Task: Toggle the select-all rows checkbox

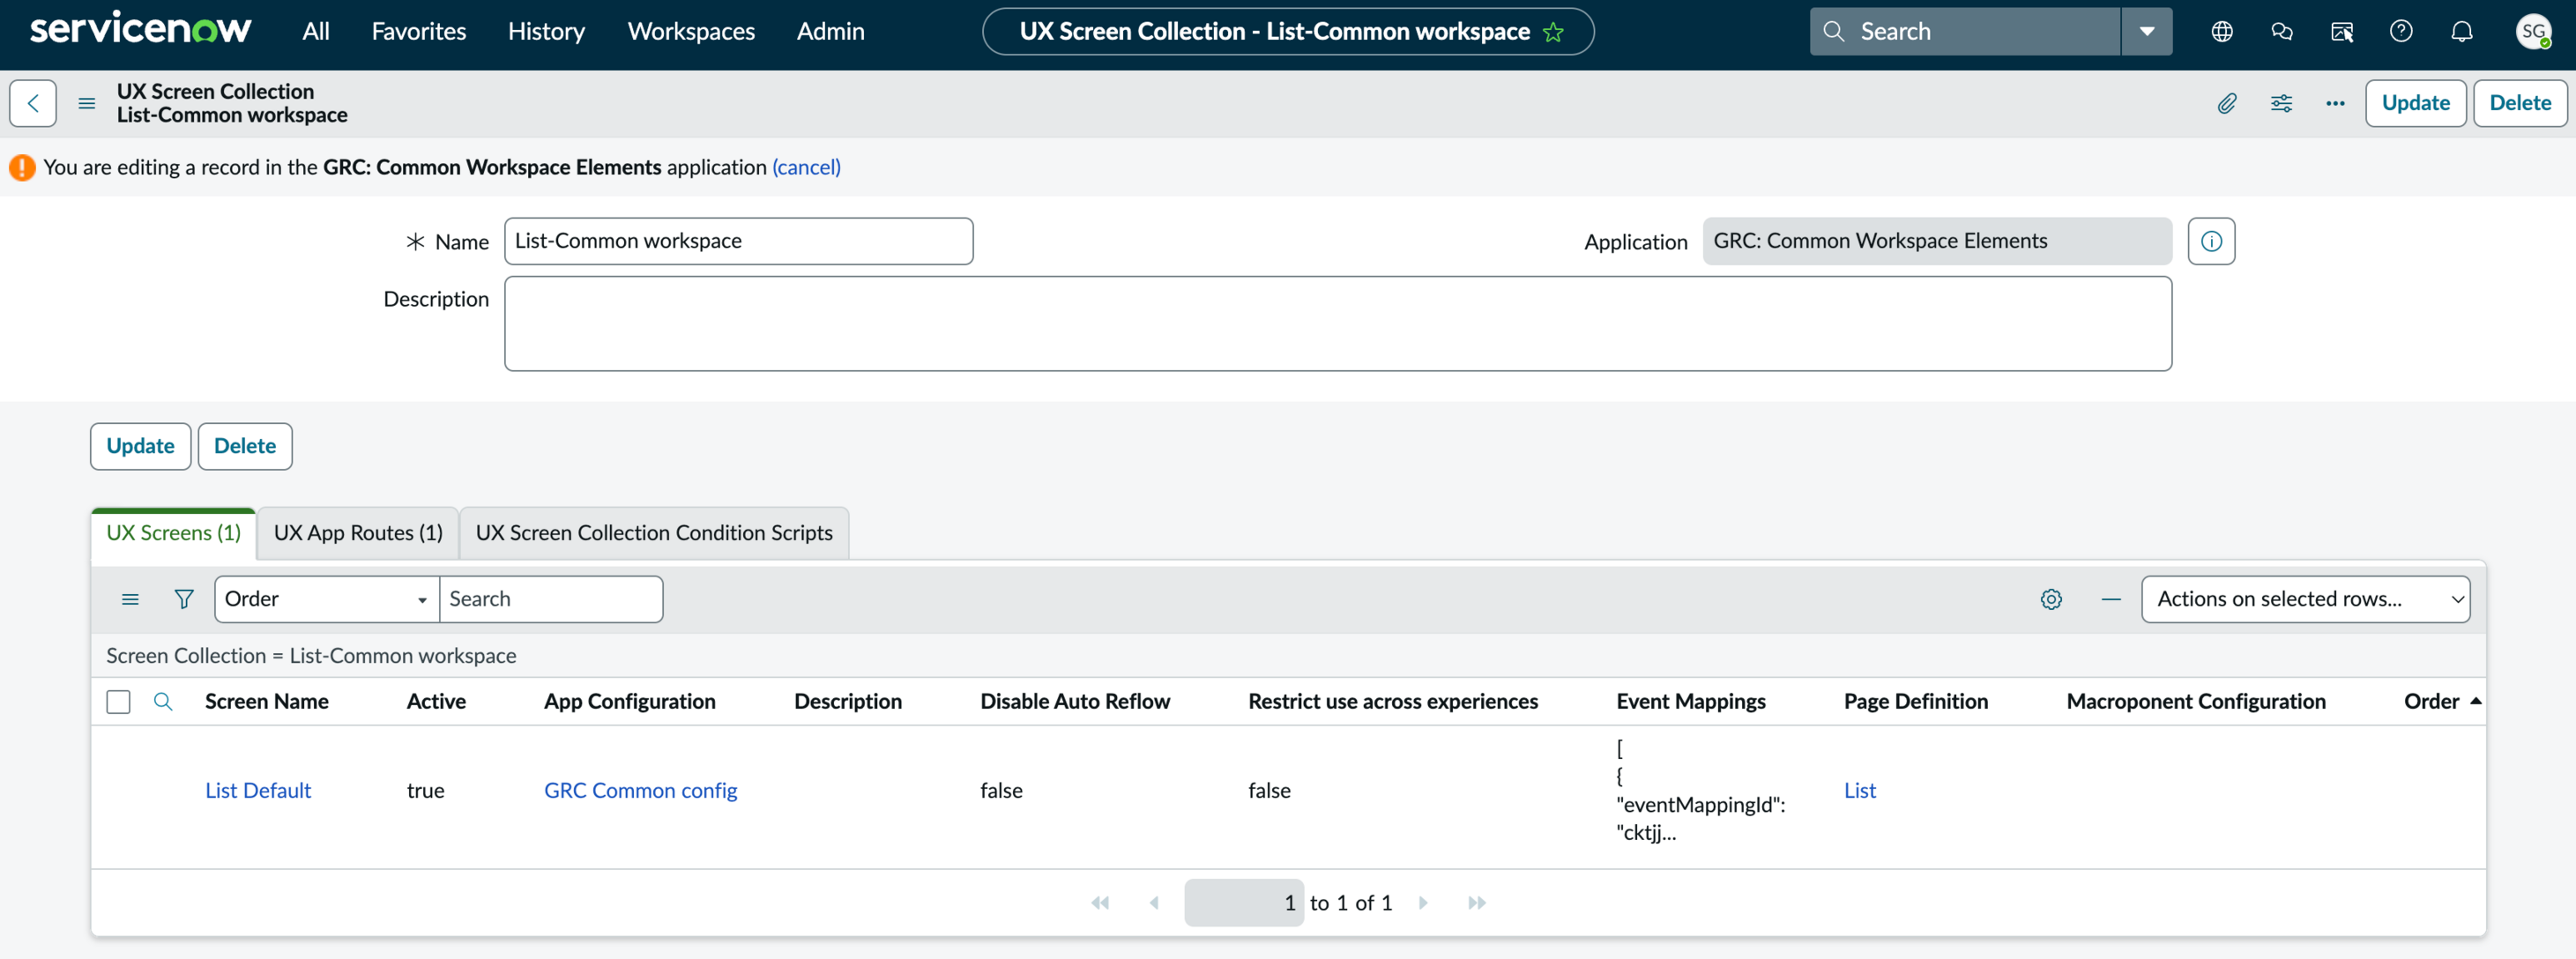Action: click(x=118, y=702)
